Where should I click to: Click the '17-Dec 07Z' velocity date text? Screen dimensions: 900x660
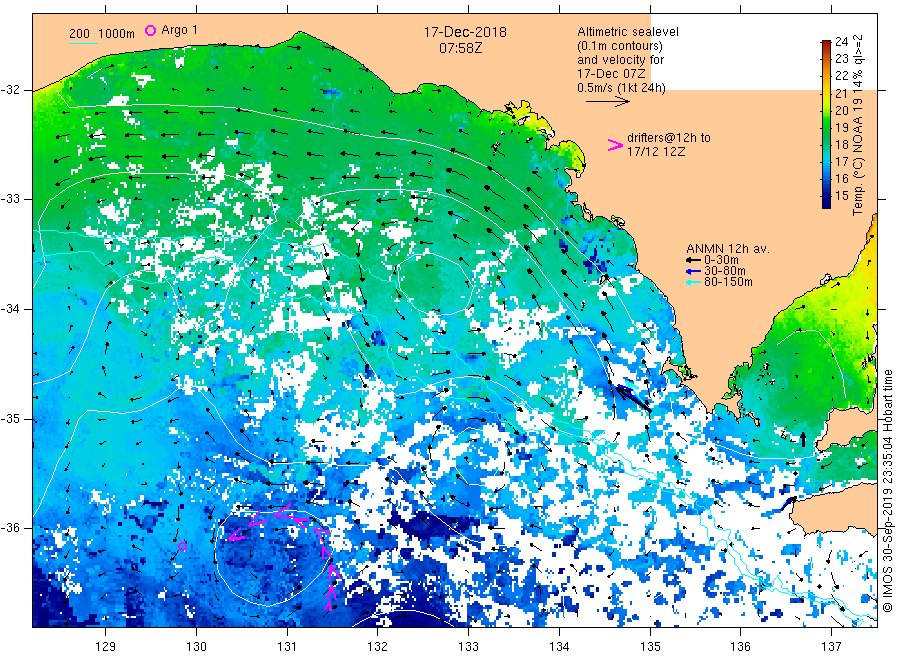tap(611, 74)
